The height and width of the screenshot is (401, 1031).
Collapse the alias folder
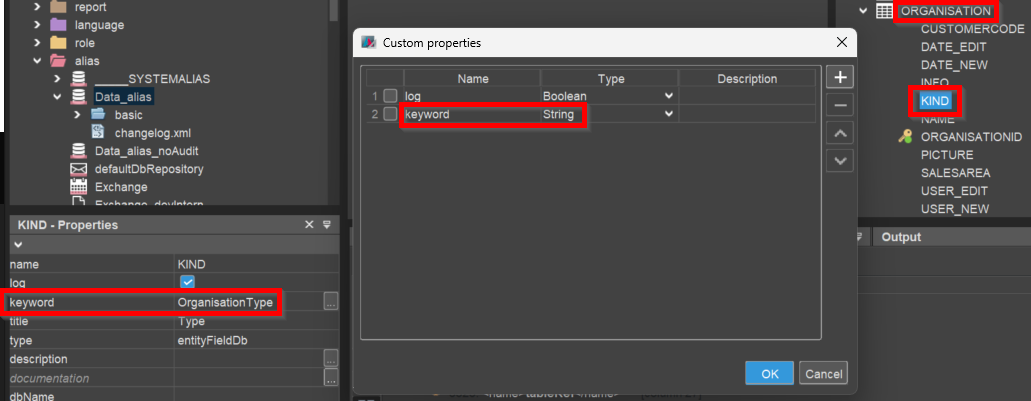pyautogui.click(x=37, y=61)
